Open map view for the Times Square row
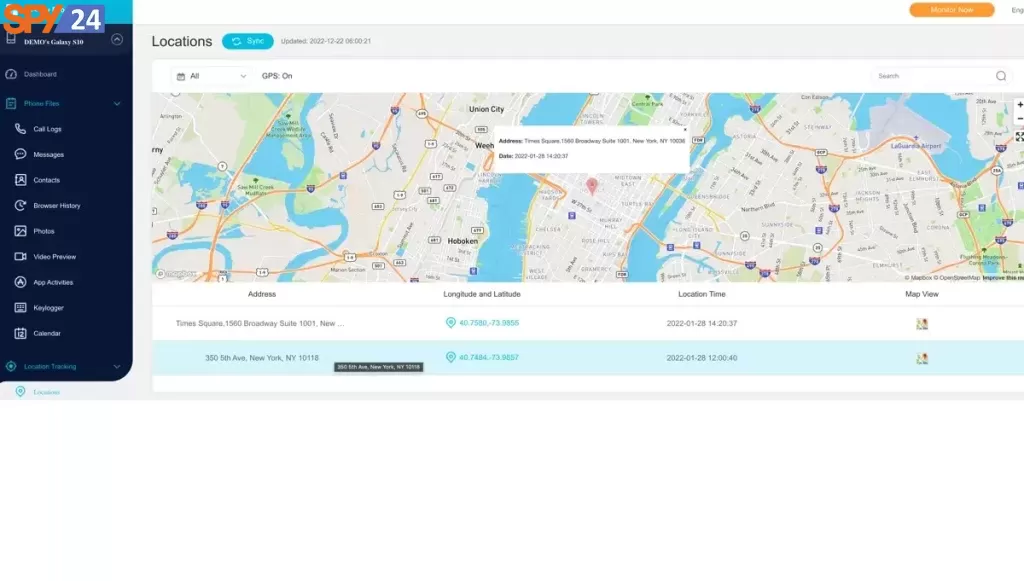1024x581 pixels. click(921, 324)
